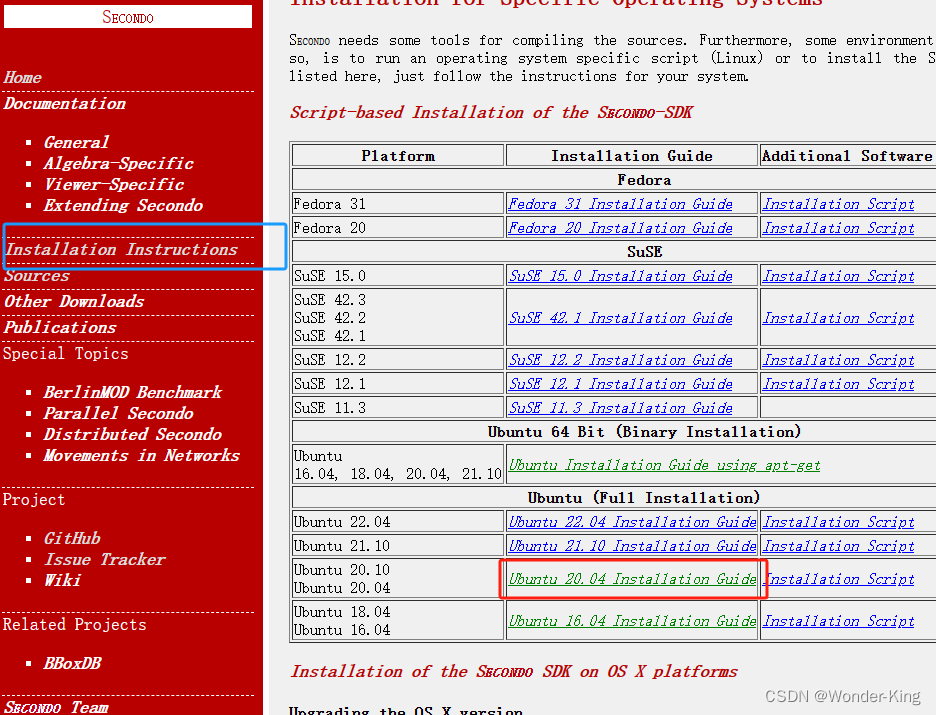The width and height of the screenshot is (936, 715).
Task: Download Installation Script for Ubuntu 16.04 row
Action: click(839, 621)
